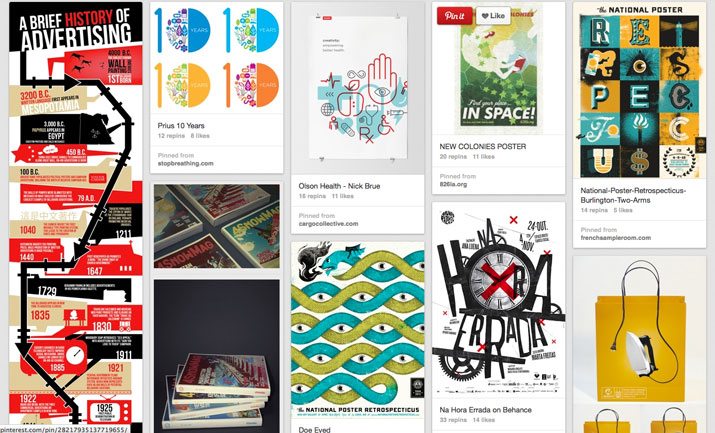Open the National Poster Retrospecticus letters image
This screenshot has width=715, height=433.
[x=639, y=91]
